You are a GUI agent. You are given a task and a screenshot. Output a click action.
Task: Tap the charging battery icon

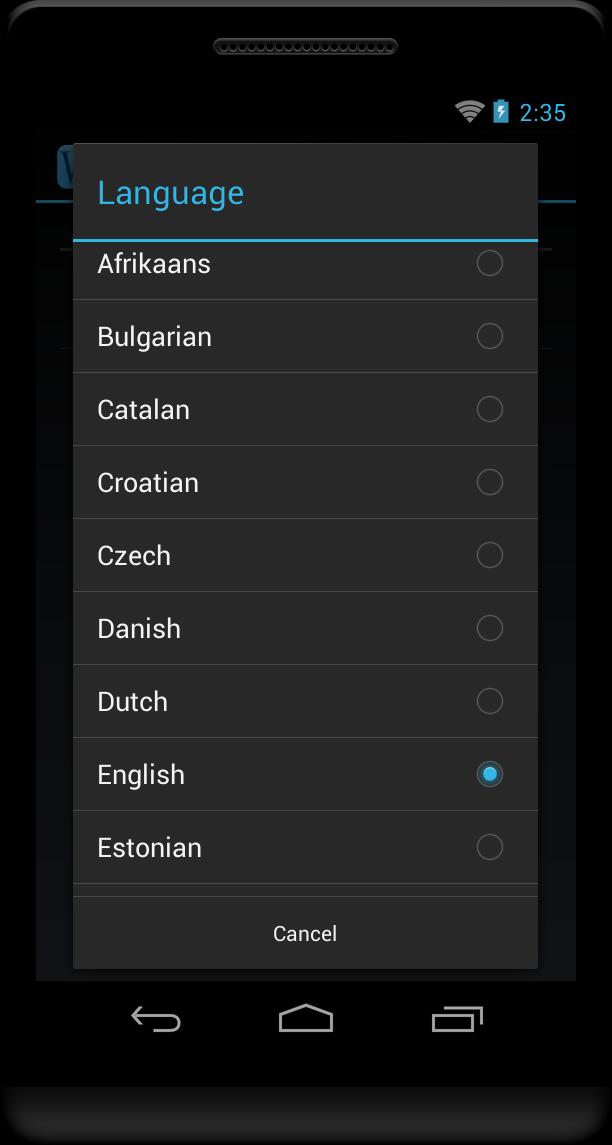coord(499,111)
